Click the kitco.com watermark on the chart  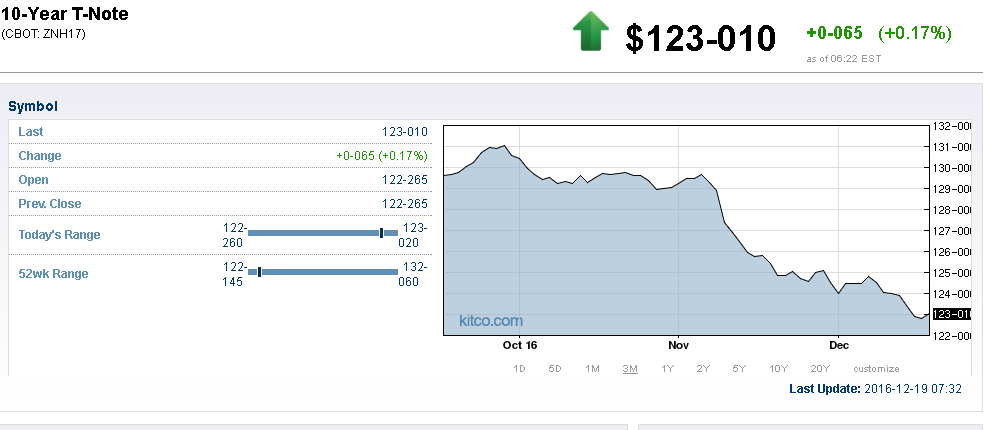pos(490,321)
